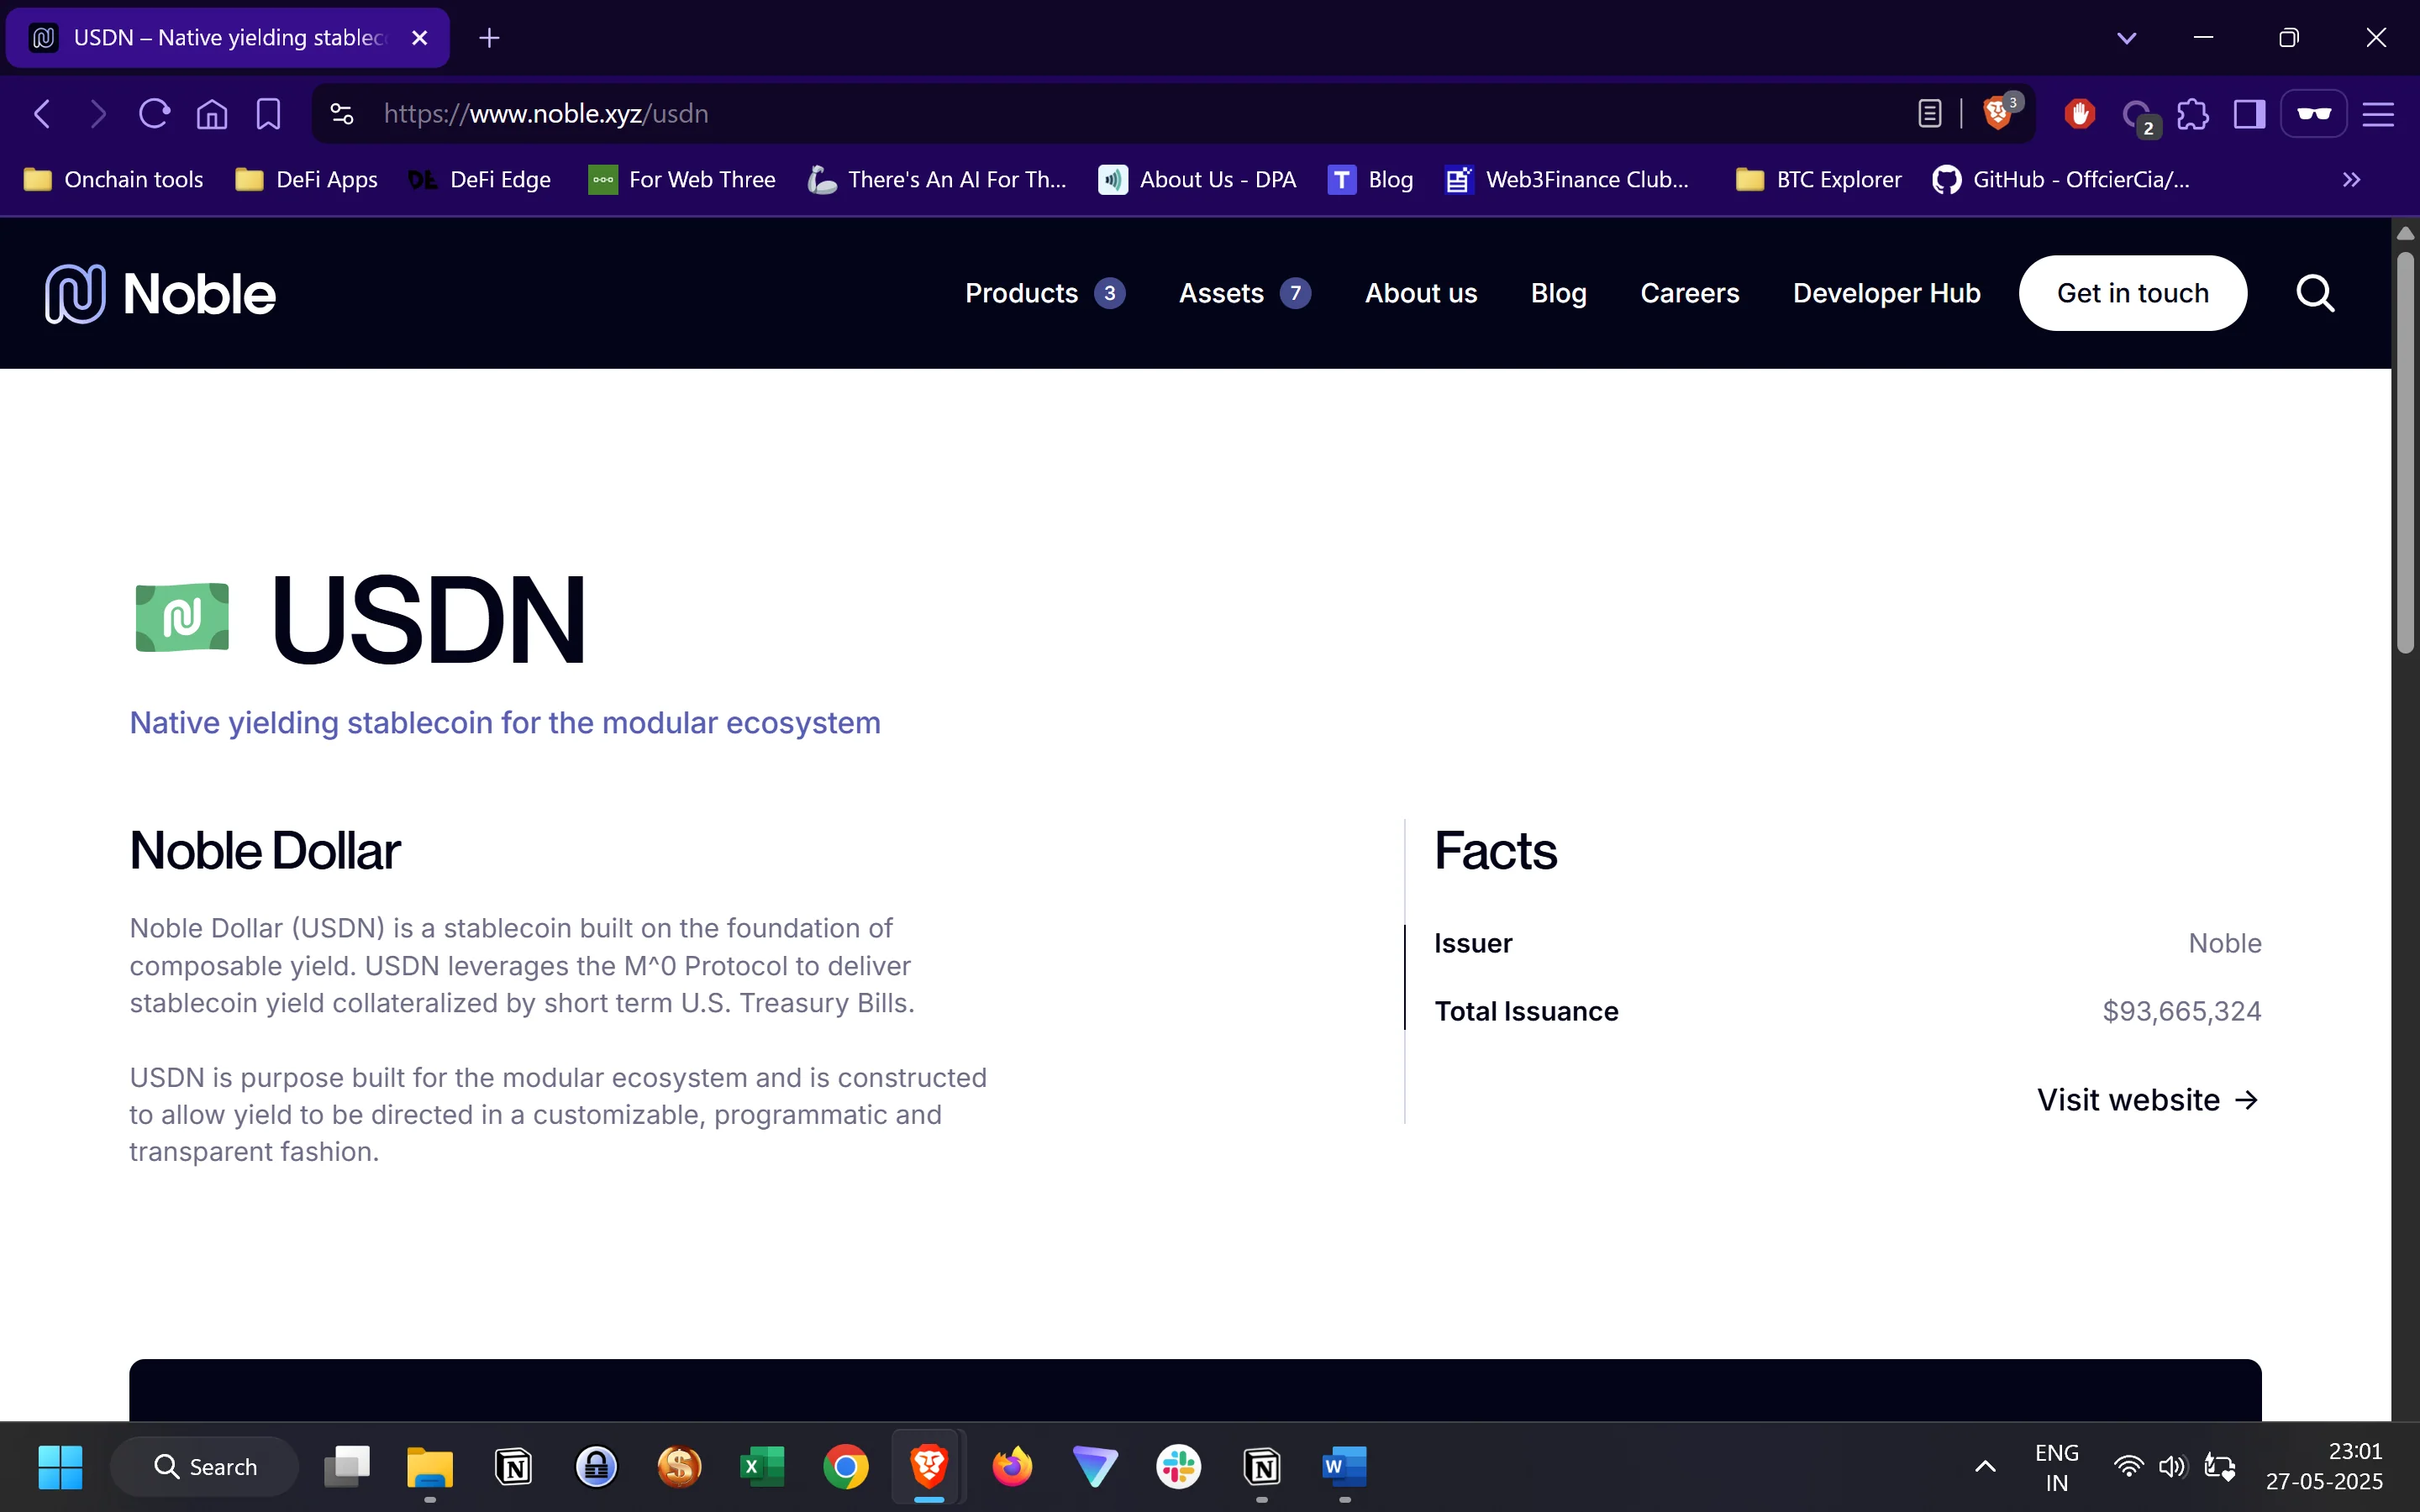Open the Careers nav link

pyautogui.click(x=1690, y=293)
